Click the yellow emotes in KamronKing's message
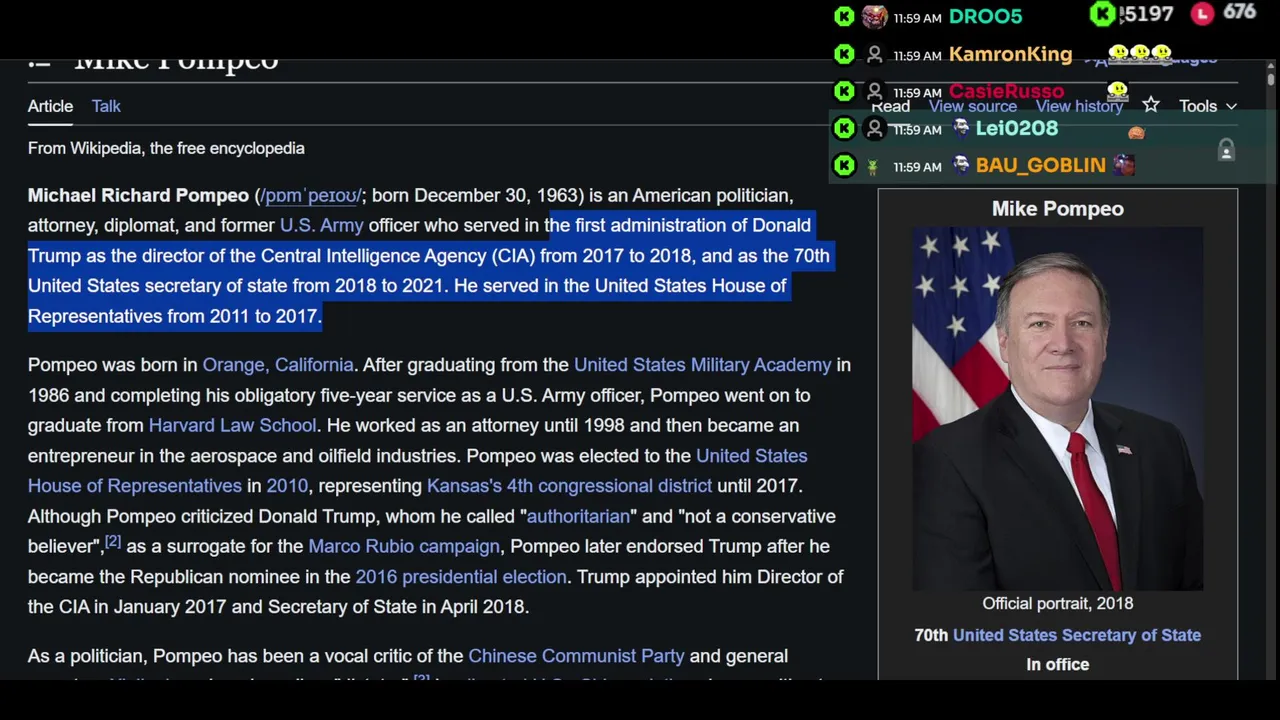 point(1140,52)
